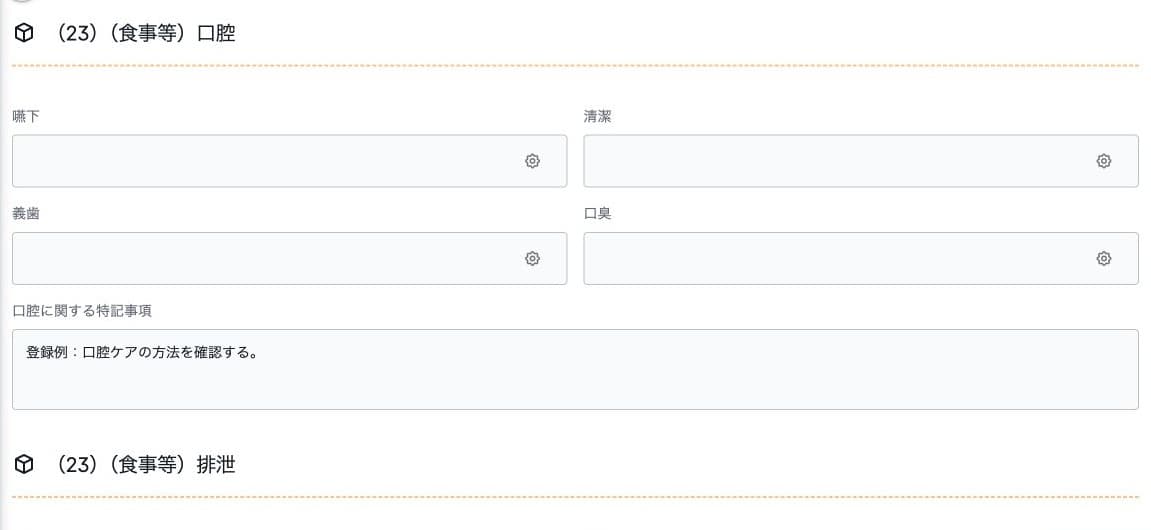1151x530 pixels.
Task: Focus the 嚥下 input box
Action: [289, 161]
